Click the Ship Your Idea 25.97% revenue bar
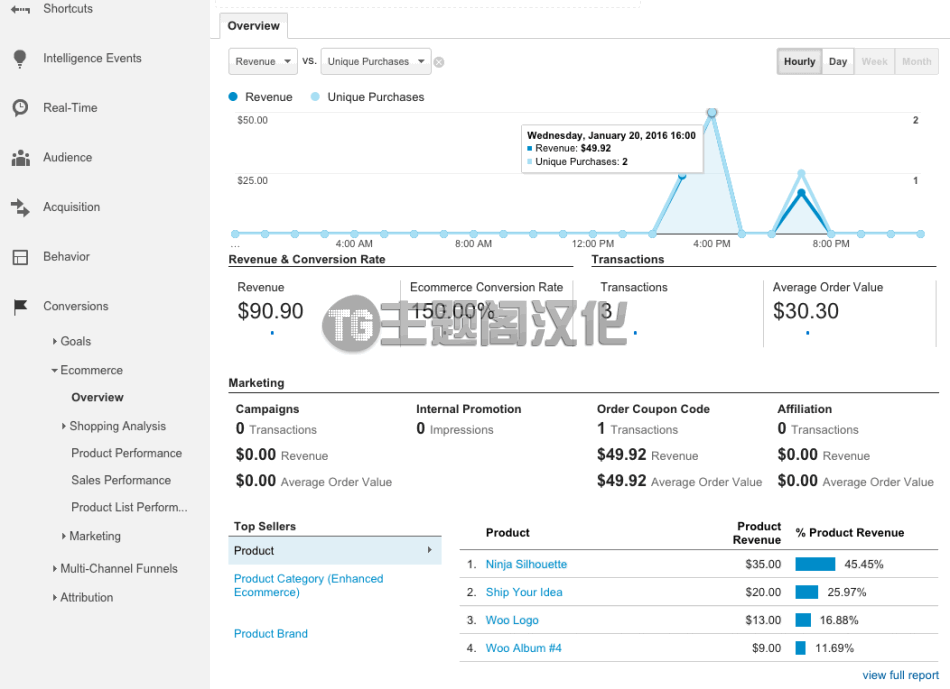The image size is (950, 689). coord(806,593)
